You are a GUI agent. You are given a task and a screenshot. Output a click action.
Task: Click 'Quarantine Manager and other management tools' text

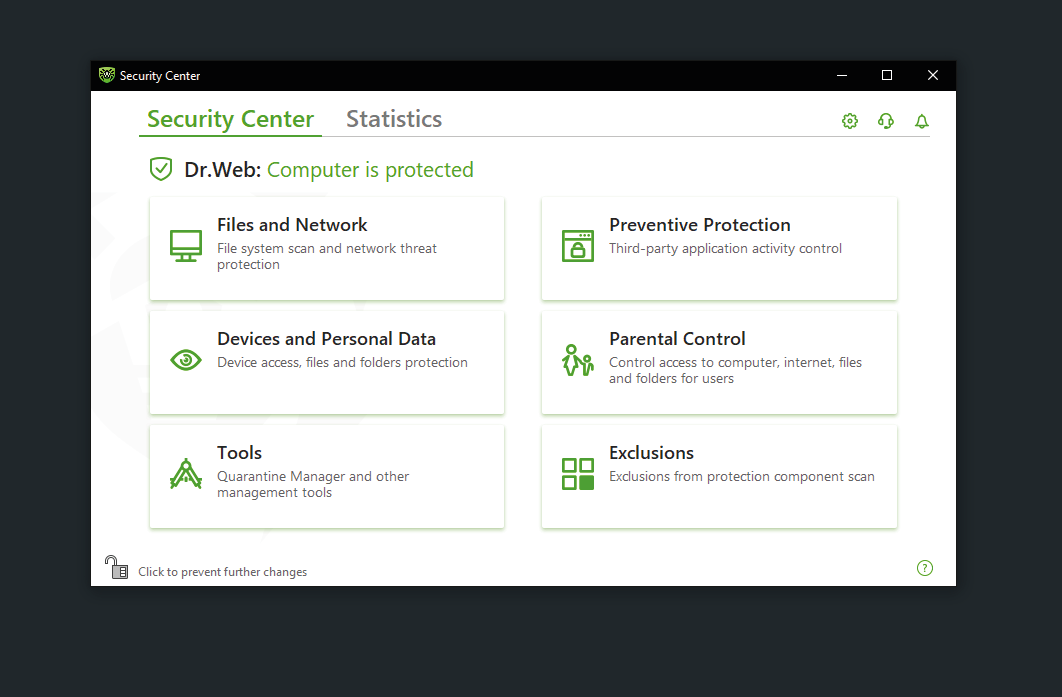pyautogui.click(x=313, y=484)
